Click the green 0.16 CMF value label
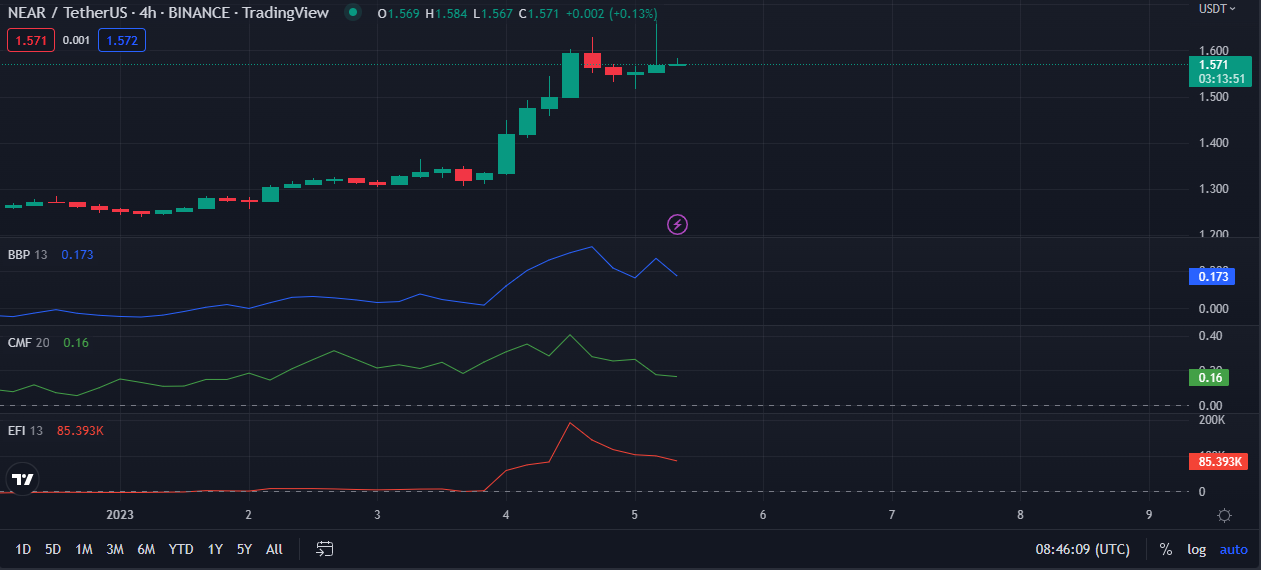1261x570 pixels. pyautogui.click(x=1208, y=377)
